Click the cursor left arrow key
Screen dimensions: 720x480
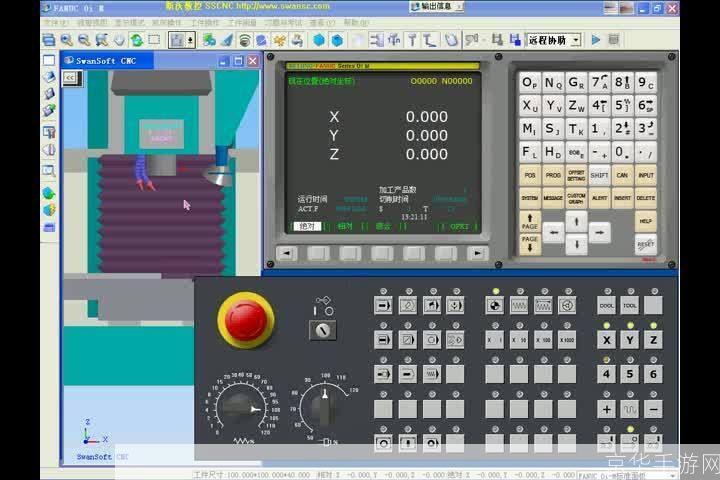pos(554,233)
